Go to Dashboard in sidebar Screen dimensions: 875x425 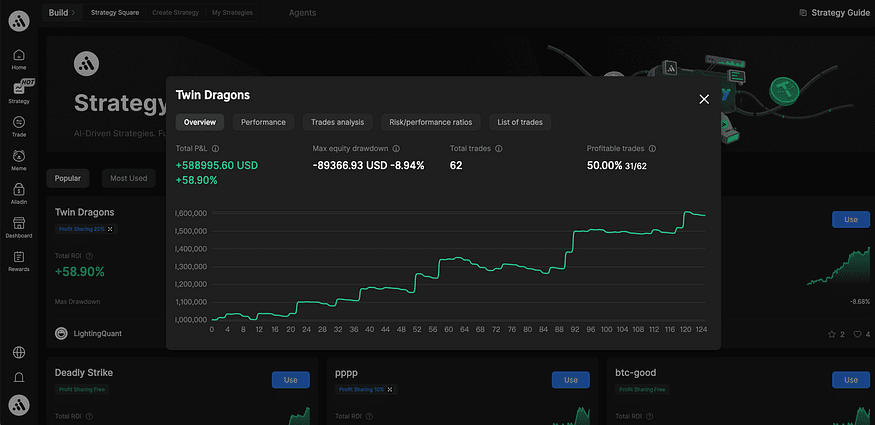tap(19, 224)
